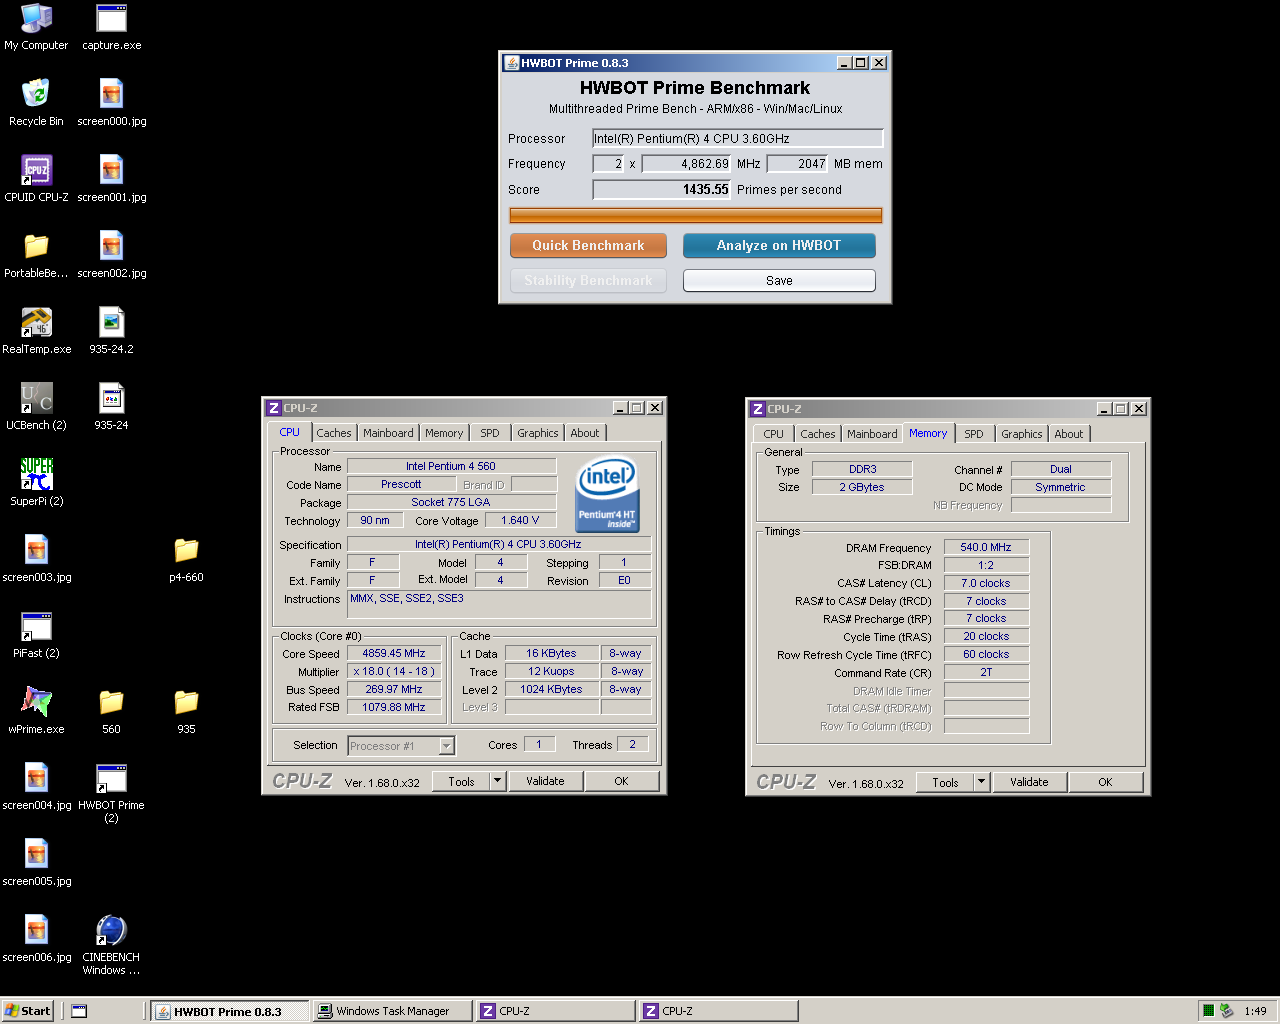
Task: Open capture.exe desktop icon
Action: [x=111, y=27]
